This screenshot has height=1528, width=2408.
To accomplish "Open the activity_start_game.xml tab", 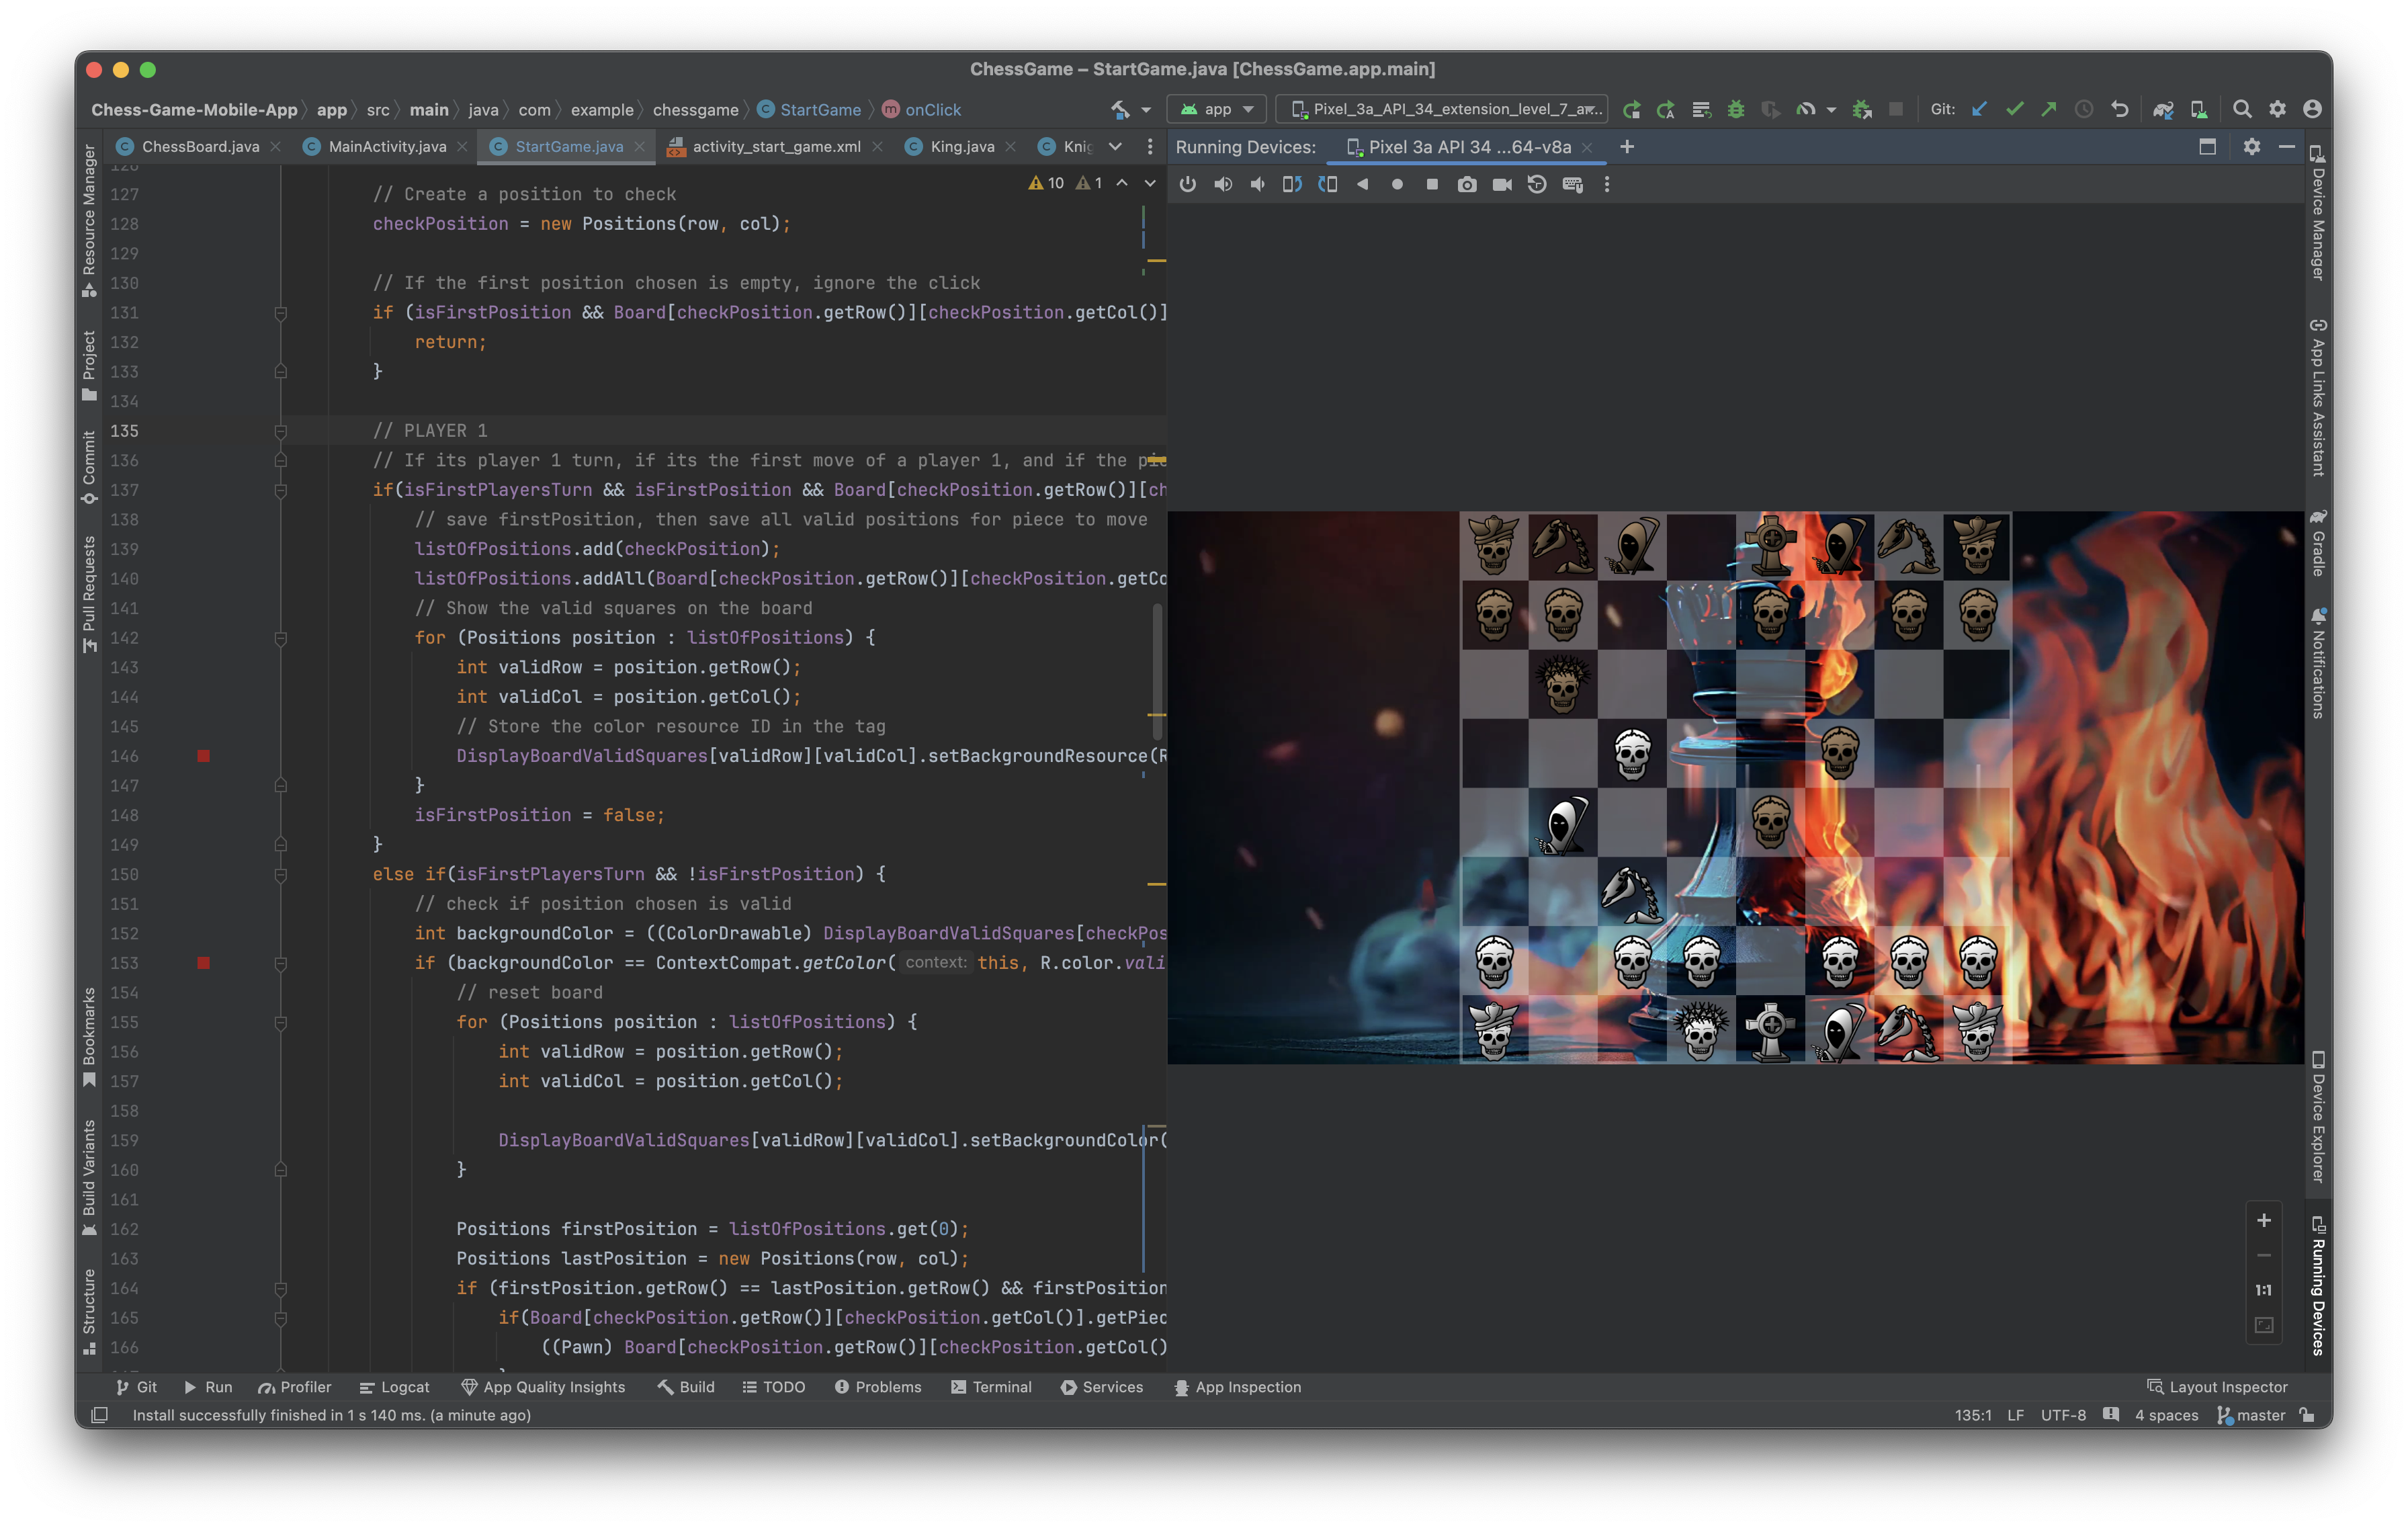I will 775,147.
